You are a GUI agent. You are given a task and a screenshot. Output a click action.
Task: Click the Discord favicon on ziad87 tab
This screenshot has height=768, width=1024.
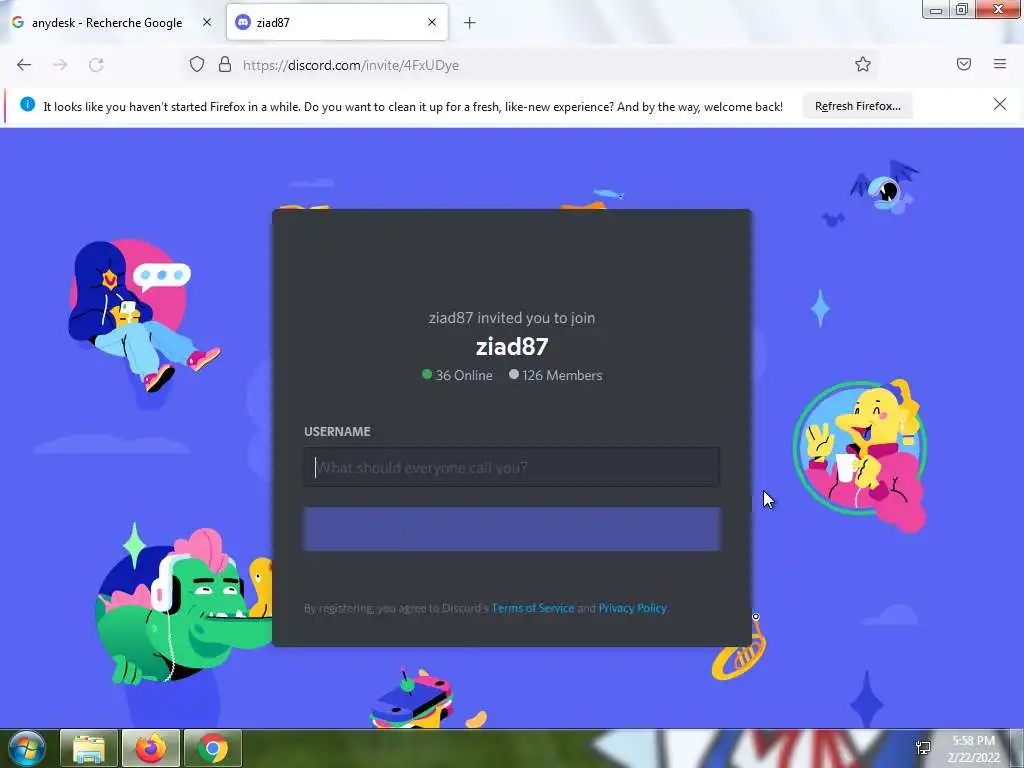click(243, 22)
